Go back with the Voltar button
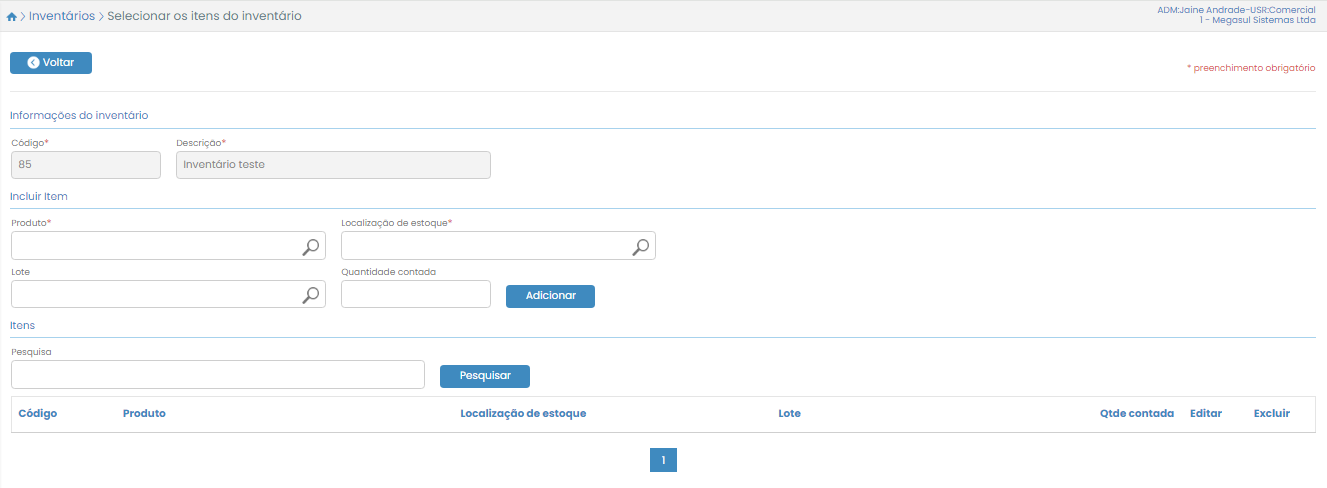Viewport: 1327px width, 488px height. tap(51, 63)
